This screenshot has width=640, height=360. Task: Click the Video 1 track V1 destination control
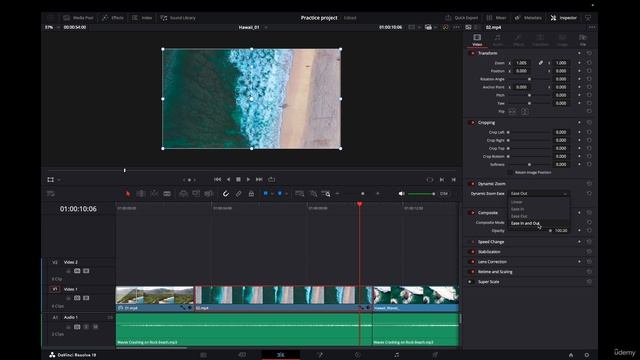[55, 289]
